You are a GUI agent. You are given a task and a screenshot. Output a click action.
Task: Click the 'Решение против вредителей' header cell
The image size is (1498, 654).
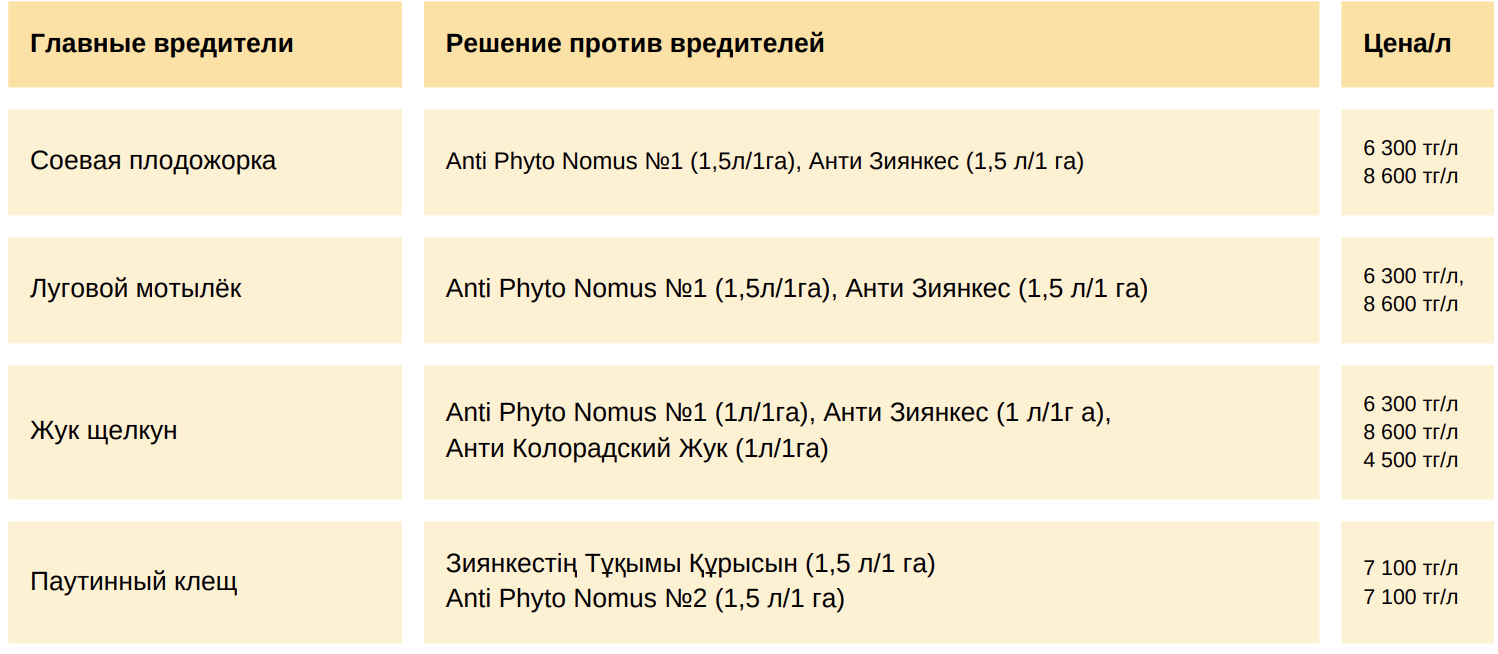(x=871, y=44)
